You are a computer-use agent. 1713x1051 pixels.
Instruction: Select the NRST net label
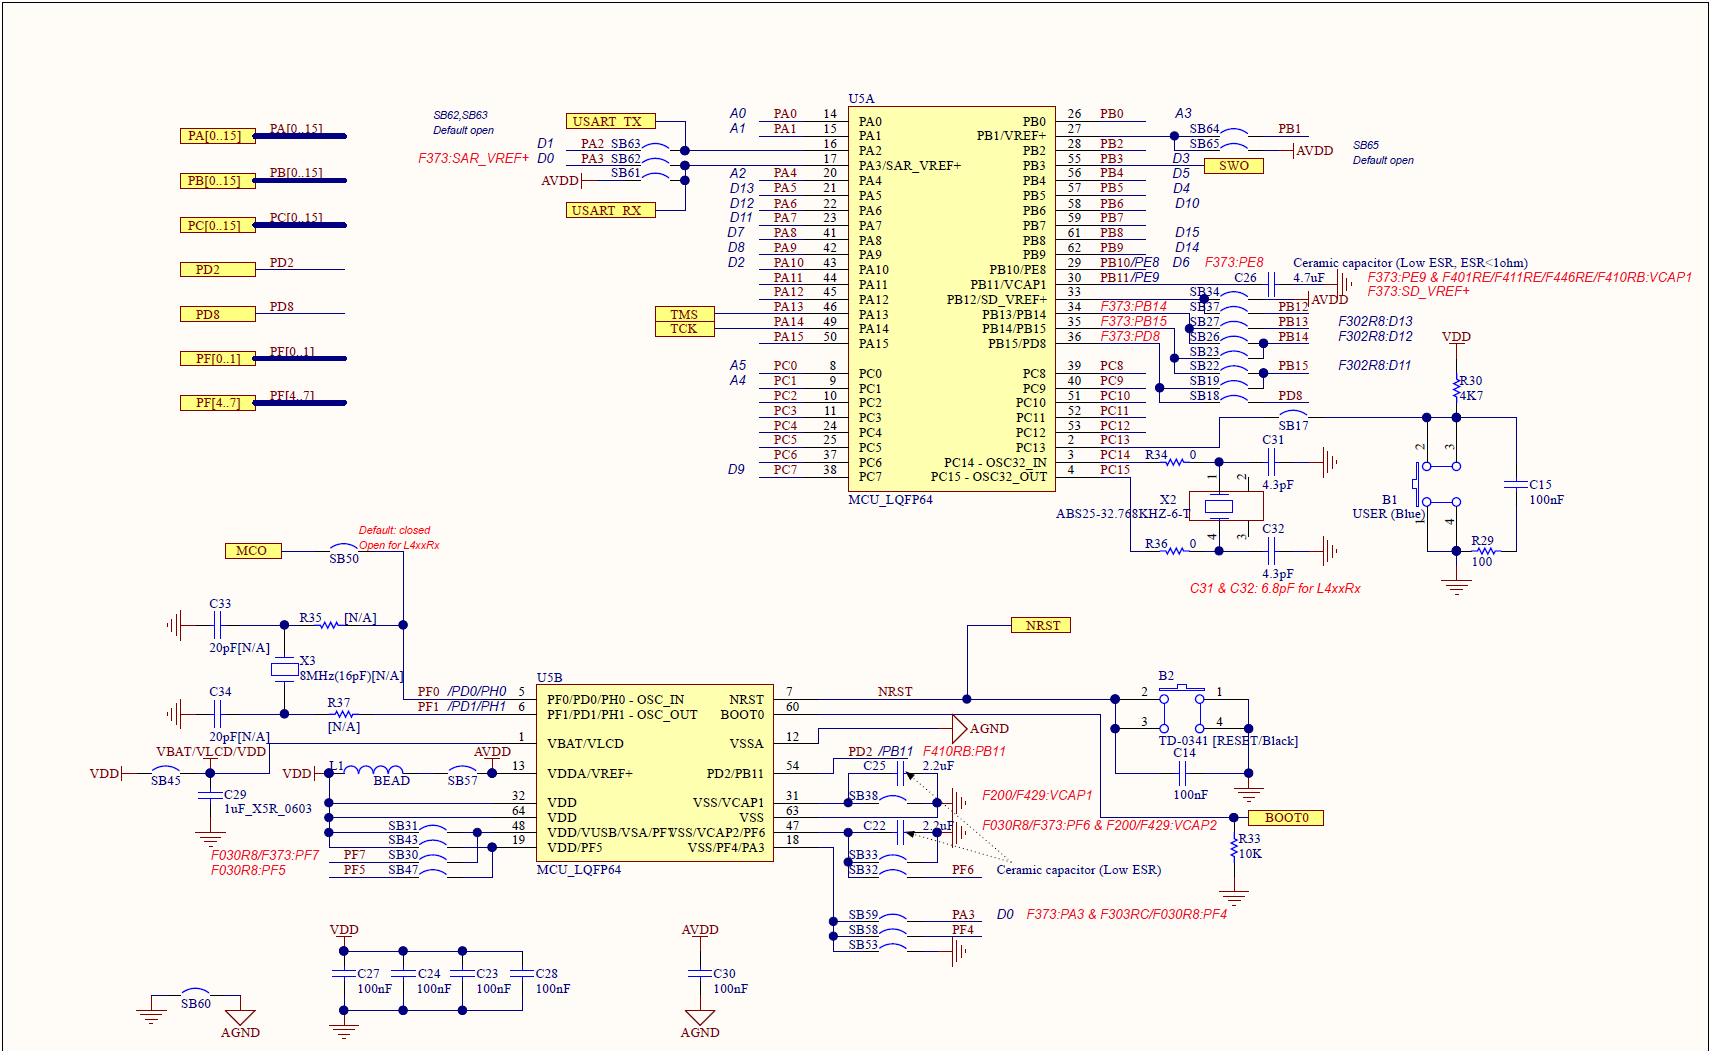pyautogui.click(x=1040, y=624)
